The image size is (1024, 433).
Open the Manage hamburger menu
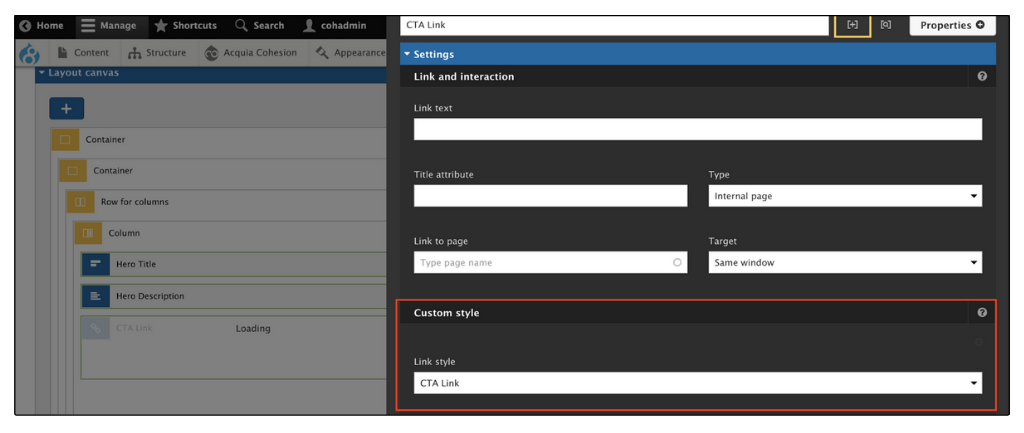point(109,25)
